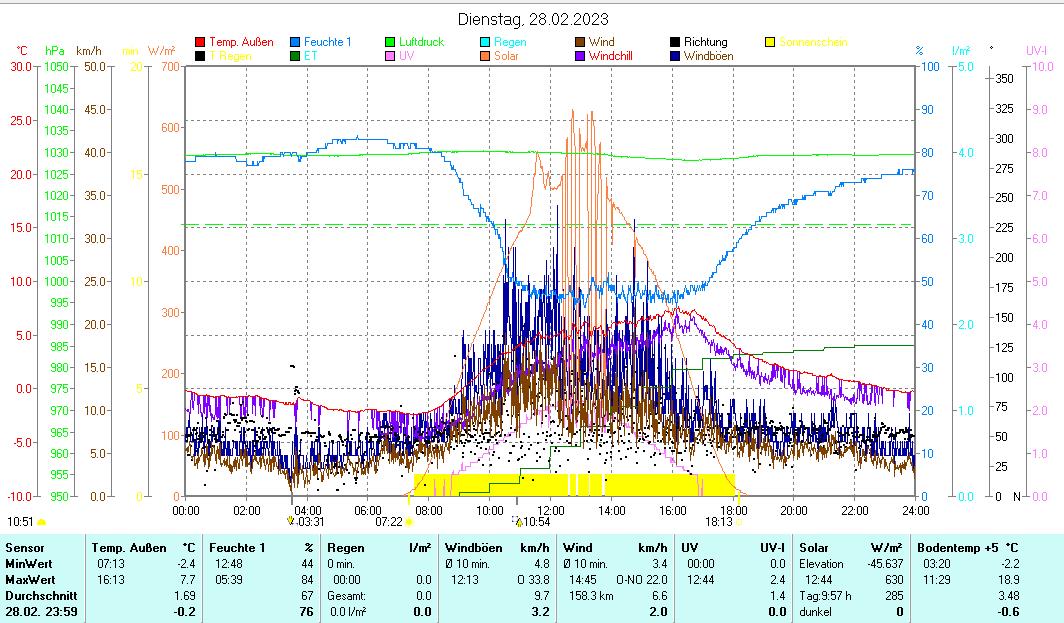This screenshot has width=1064, height=623.
Task: Click humidity maximum value '84'
Action: pos(307,580)
